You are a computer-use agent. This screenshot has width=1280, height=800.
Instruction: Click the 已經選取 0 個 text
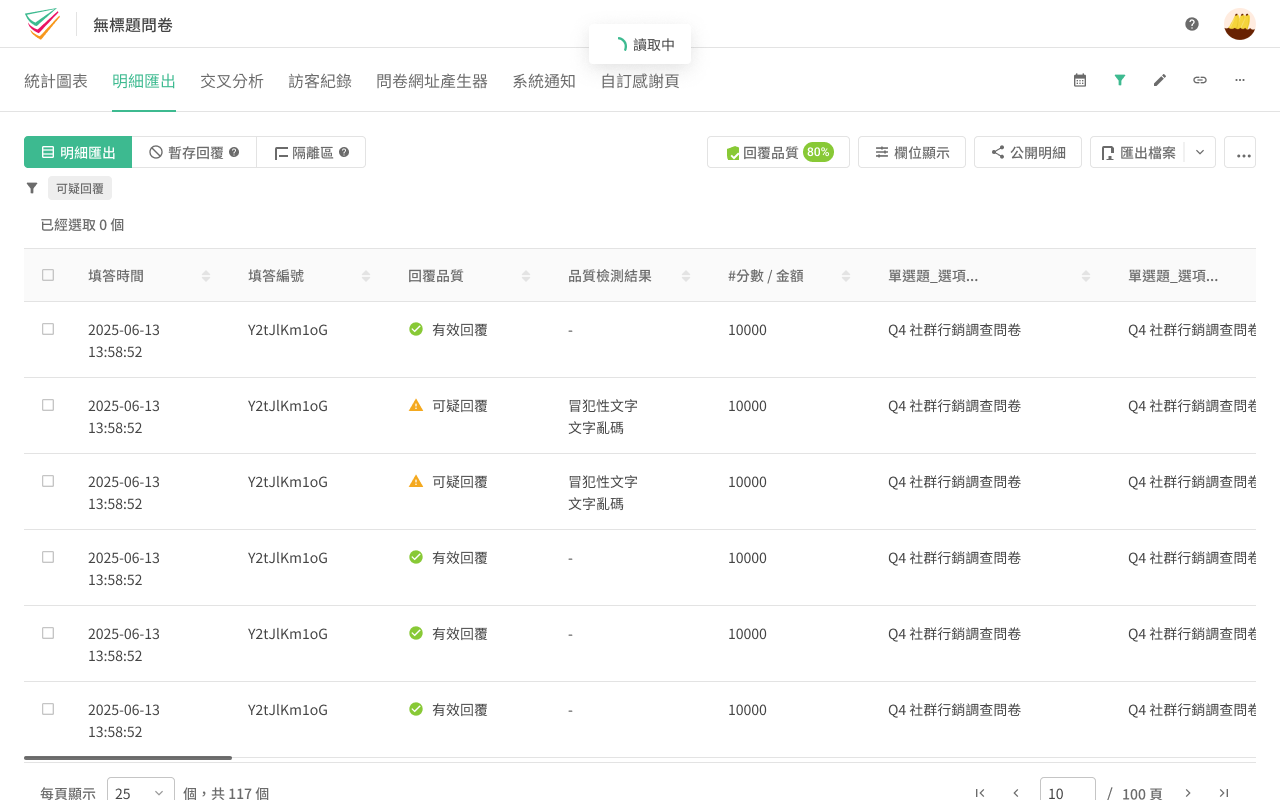pyautogui.click(x=82, y=225)
